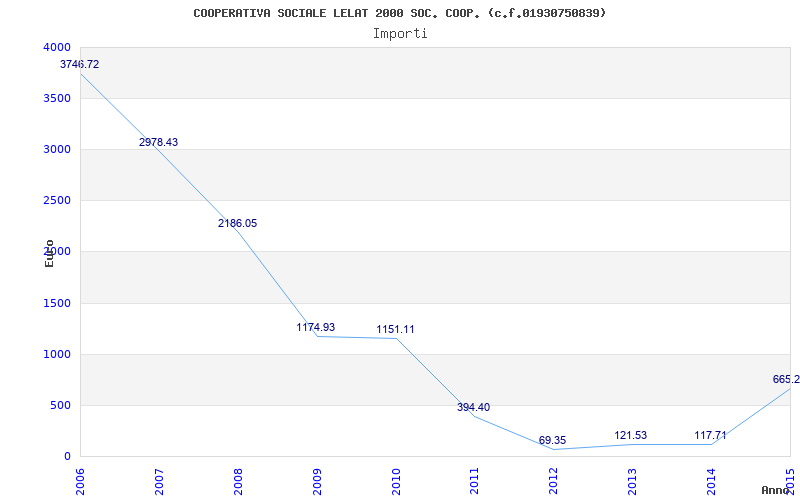This screenshot has width=800, height=500.
Task: Click the 0 y-axis tick label
Action: (67, 457)
